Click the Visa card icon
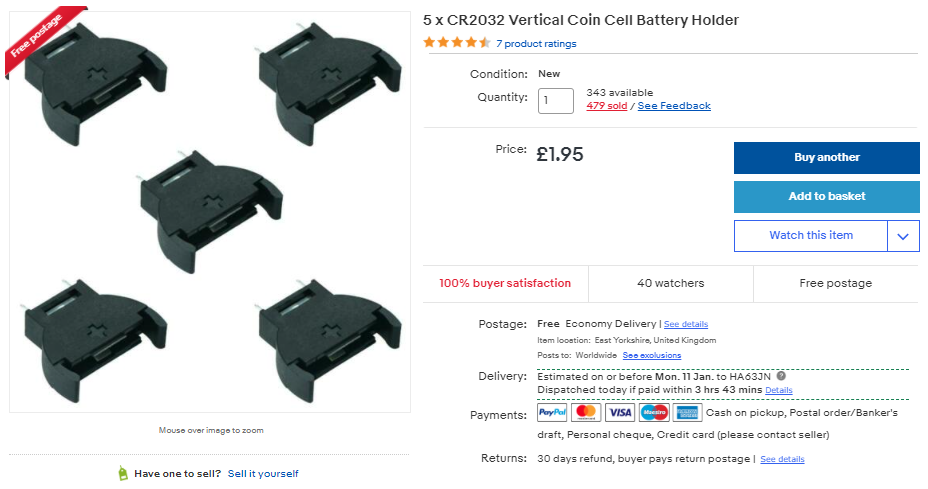Viewport: 928px width, 489px height. (x=620, y=412)
